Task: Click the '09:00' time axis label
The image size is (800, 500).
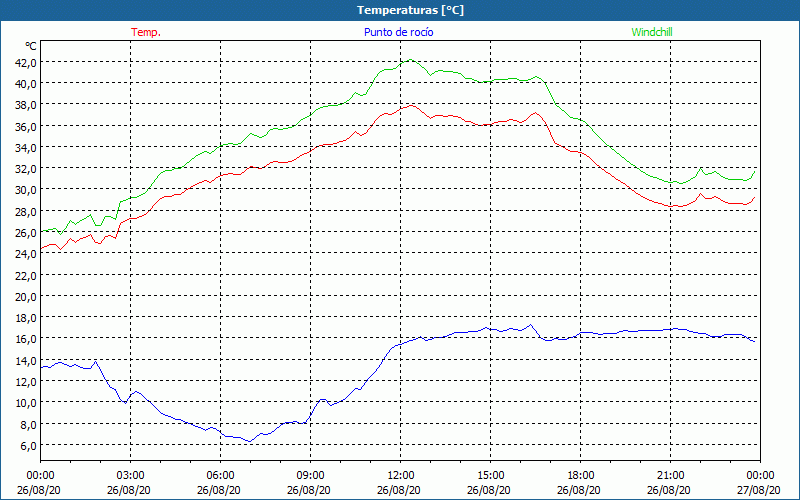Action: click(310, 476)
